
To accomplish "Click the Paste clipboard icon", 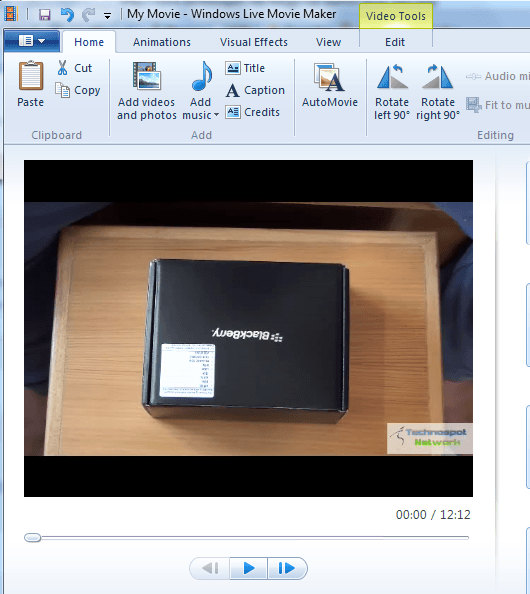I will (30, 76).
